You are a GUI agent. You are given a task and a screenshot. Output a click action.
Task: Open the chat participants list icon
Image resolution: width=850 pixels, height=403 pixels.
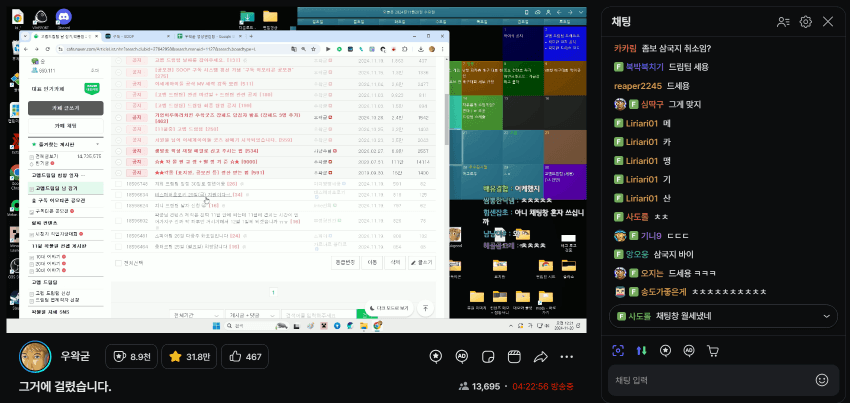tap(783, 21)
